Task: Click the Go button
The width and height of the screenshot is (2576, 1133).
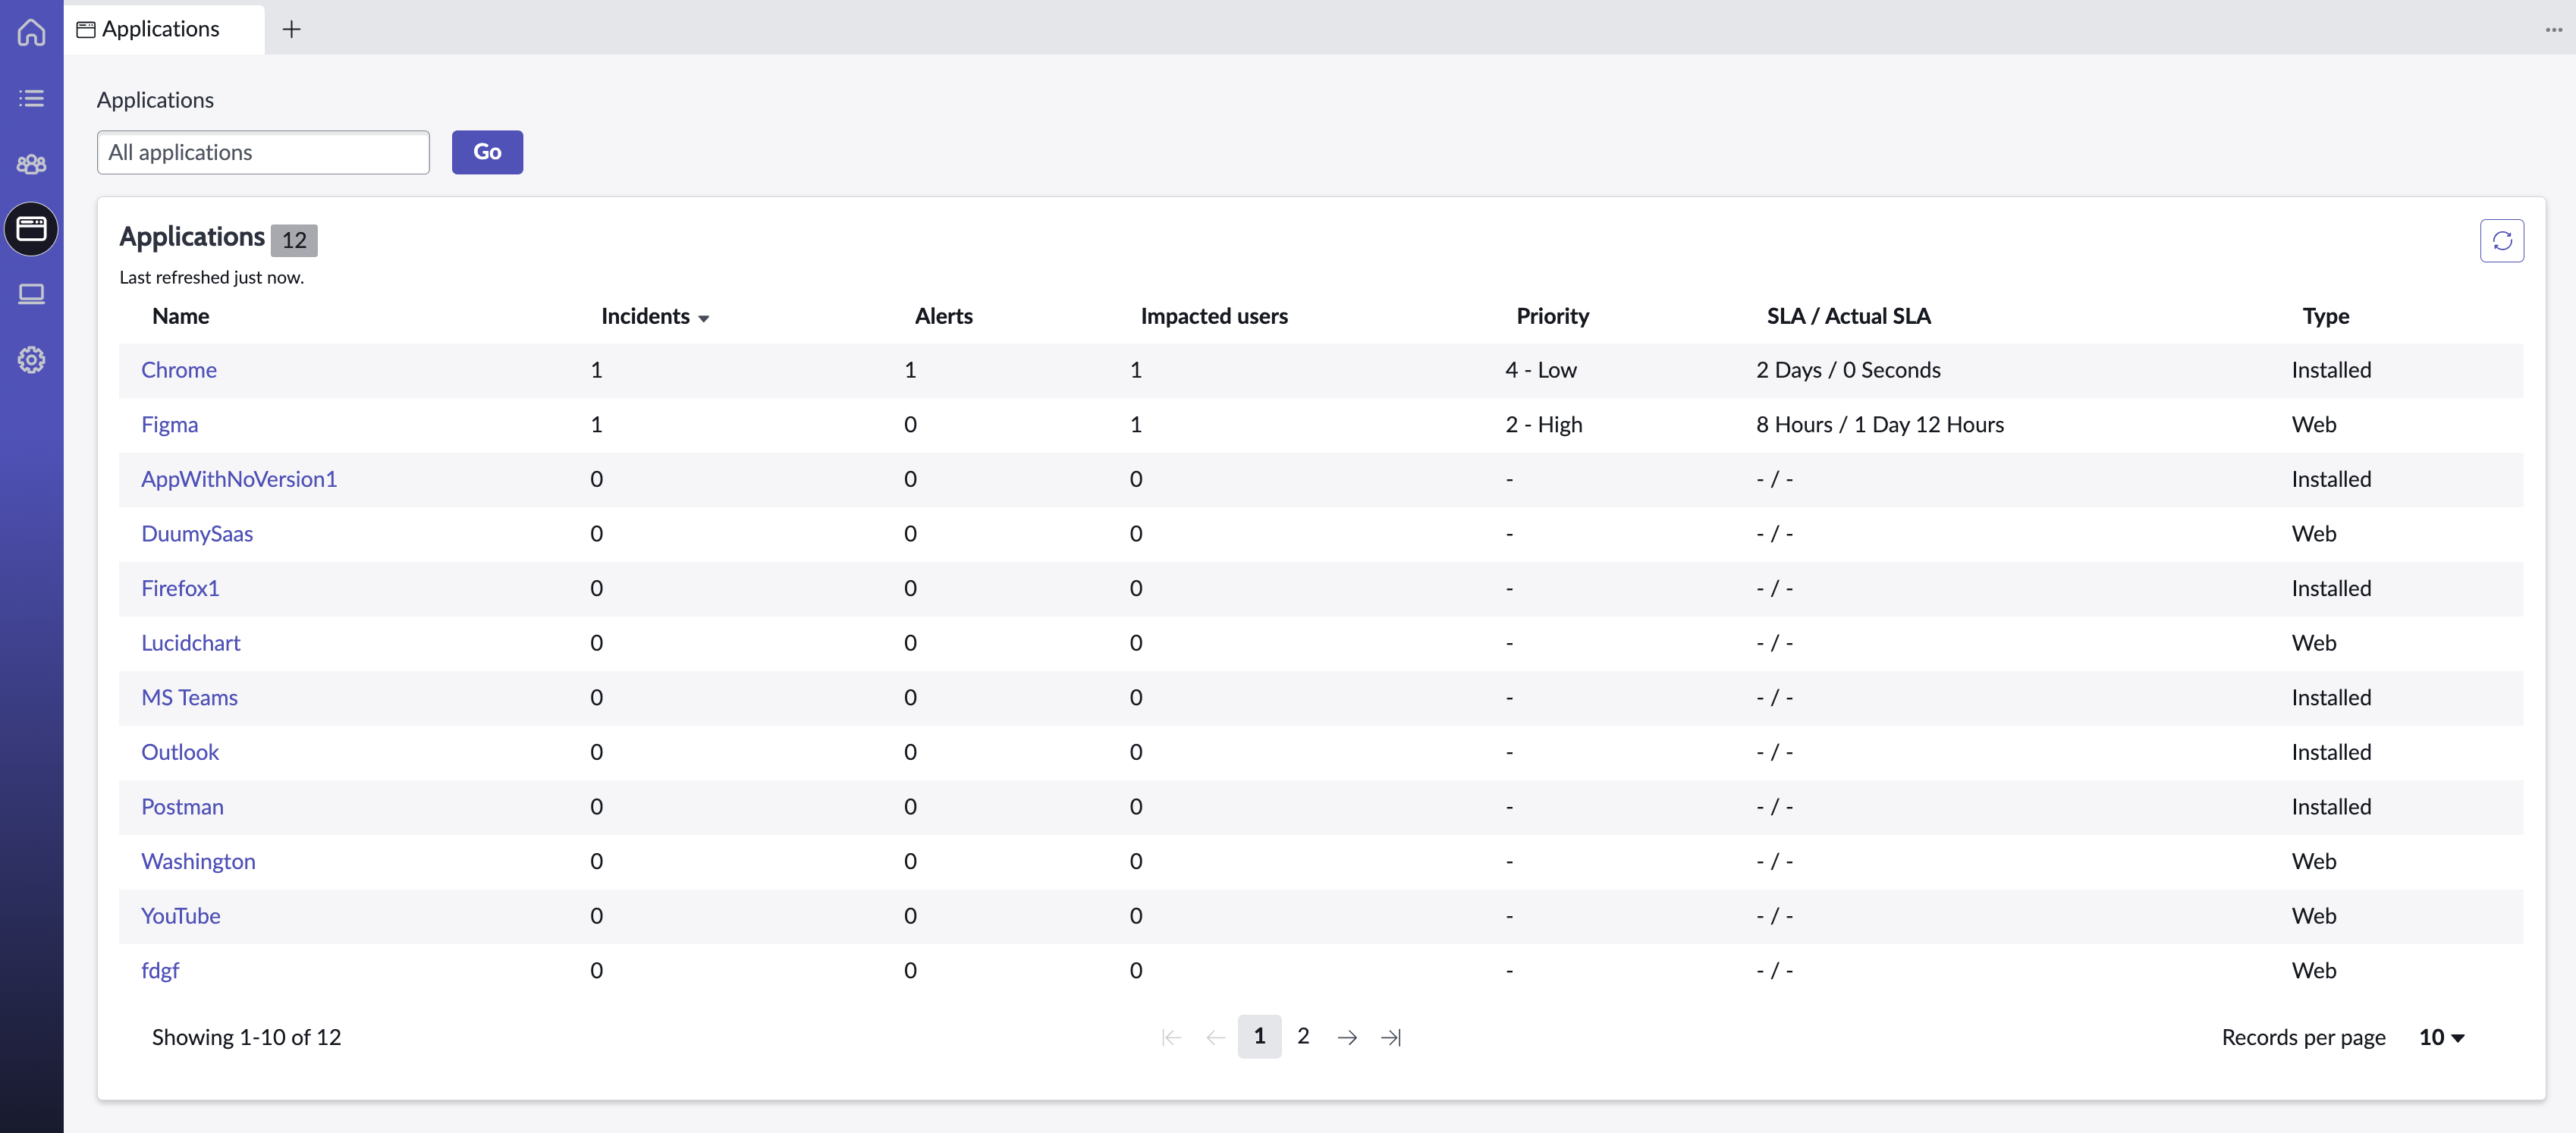Action: [487, 152]
